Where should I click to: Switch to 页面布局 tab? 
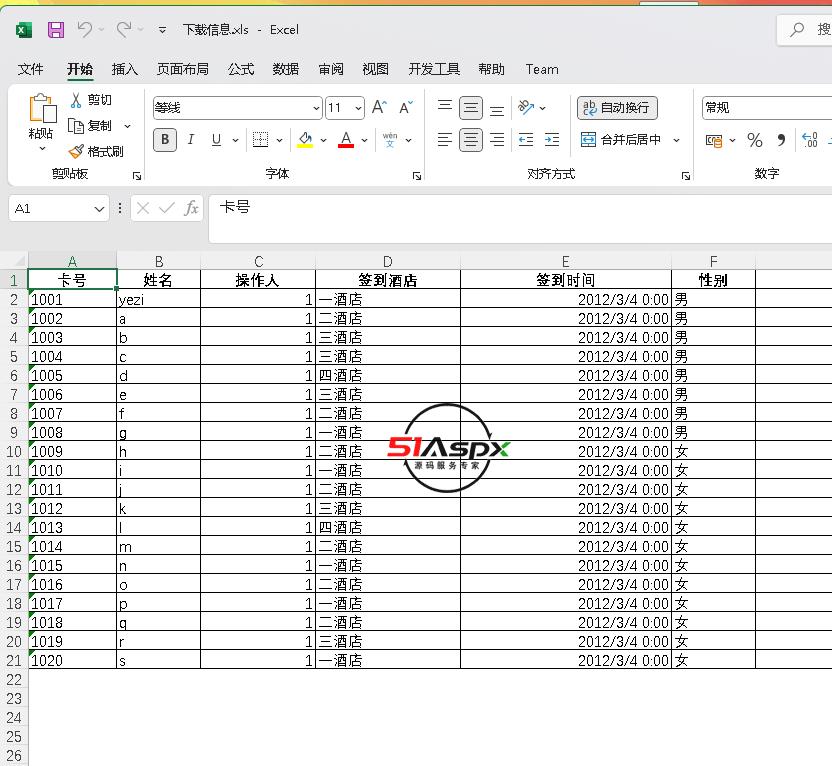click(183, 69)
